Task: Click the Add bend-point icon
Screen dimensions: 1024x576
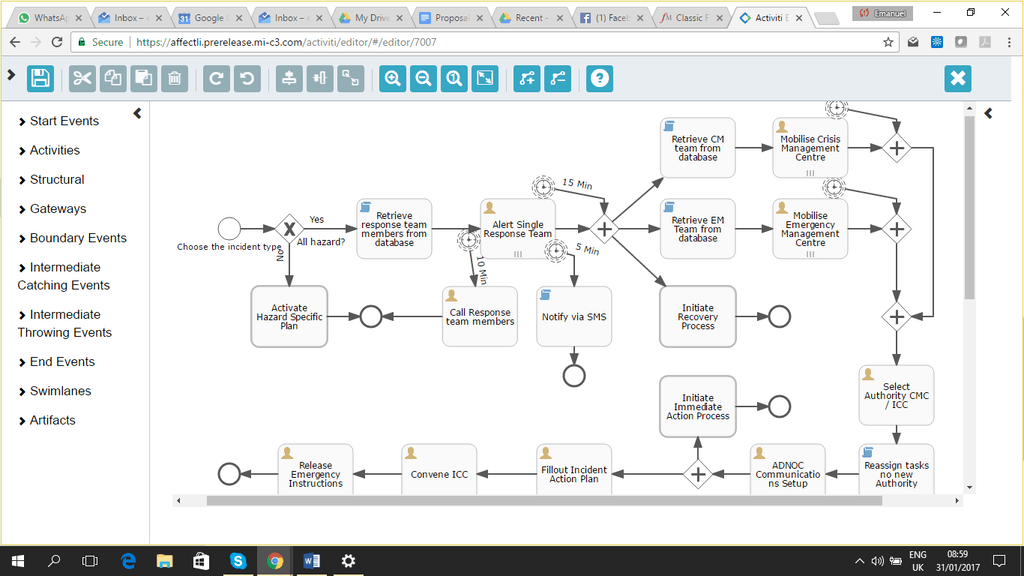Action: (x=527, y=79)
